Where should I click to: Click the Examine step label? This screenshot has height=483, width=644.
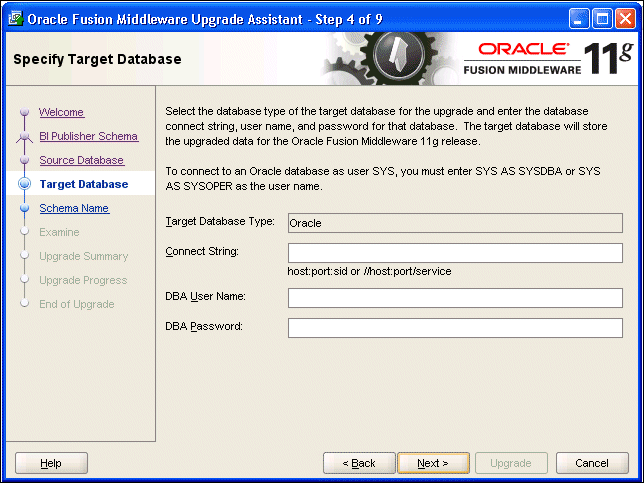coord(59,232)
